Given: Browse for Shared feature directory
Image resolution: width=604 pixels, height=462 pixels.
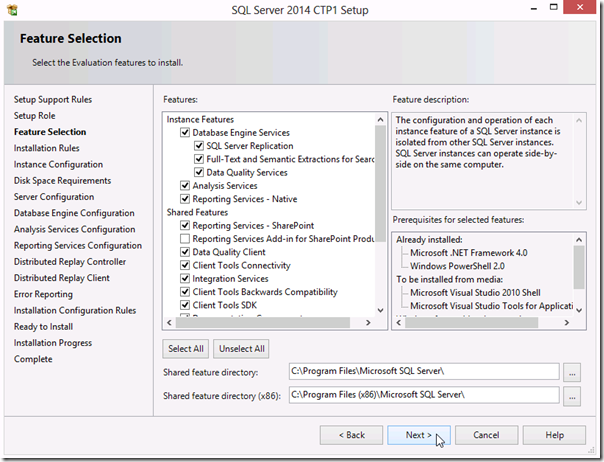Looking at the screenshot, I should click(572, 373).
